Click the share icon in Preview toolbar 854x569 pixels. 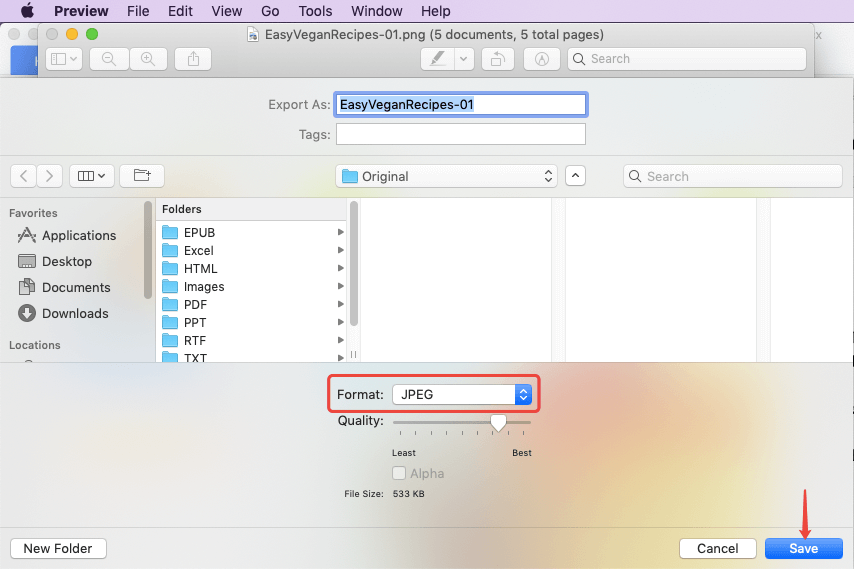pyautogui.click(x=193, y=59)
